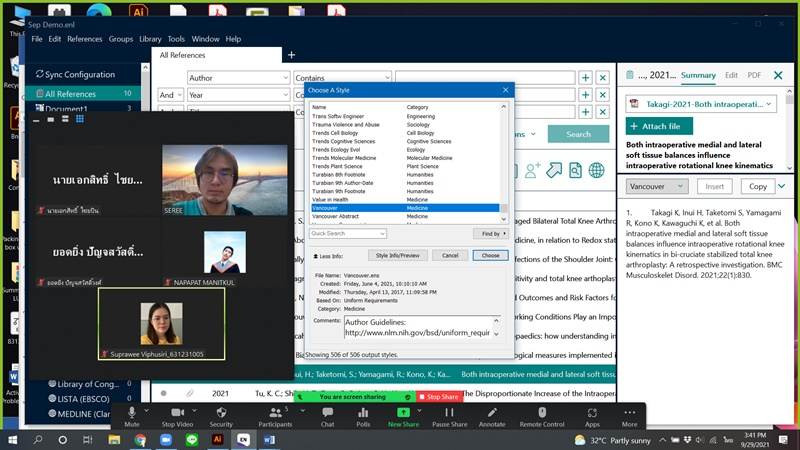Open the References menu

[x=84, y=39]
